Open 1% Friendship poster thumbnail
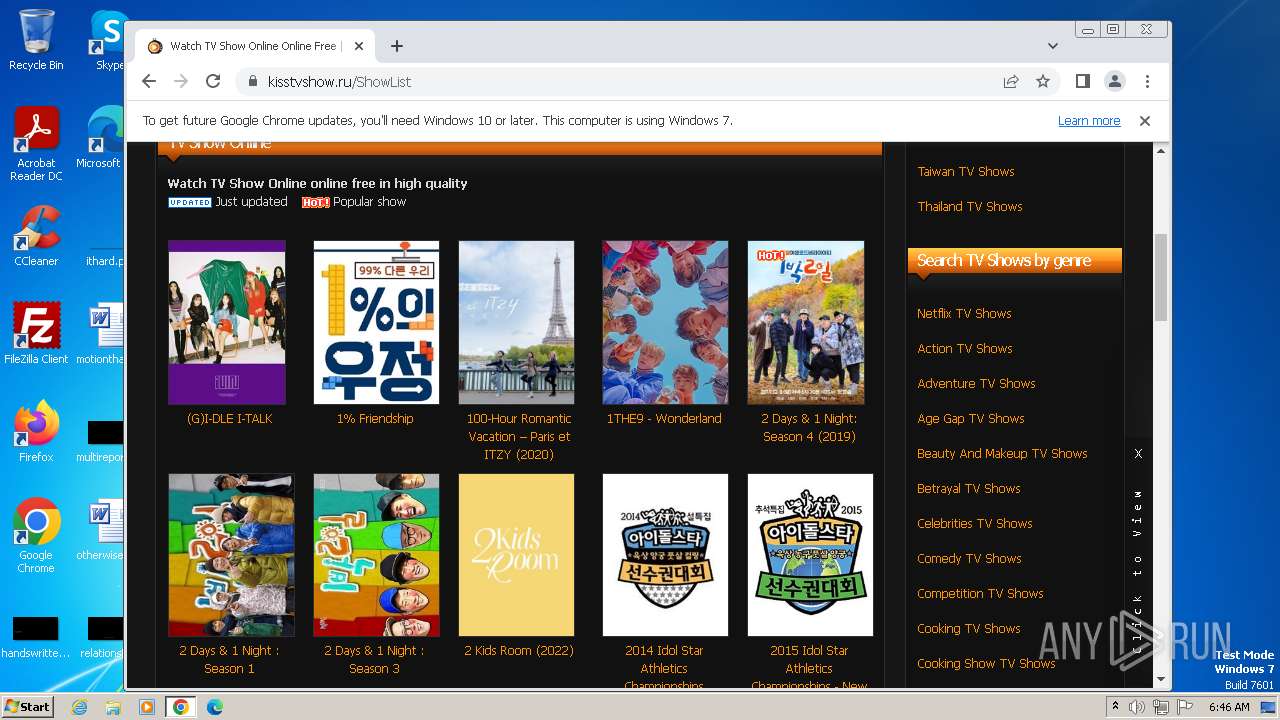The height and width of the screenshot is (720, 1280). point(376,322)
